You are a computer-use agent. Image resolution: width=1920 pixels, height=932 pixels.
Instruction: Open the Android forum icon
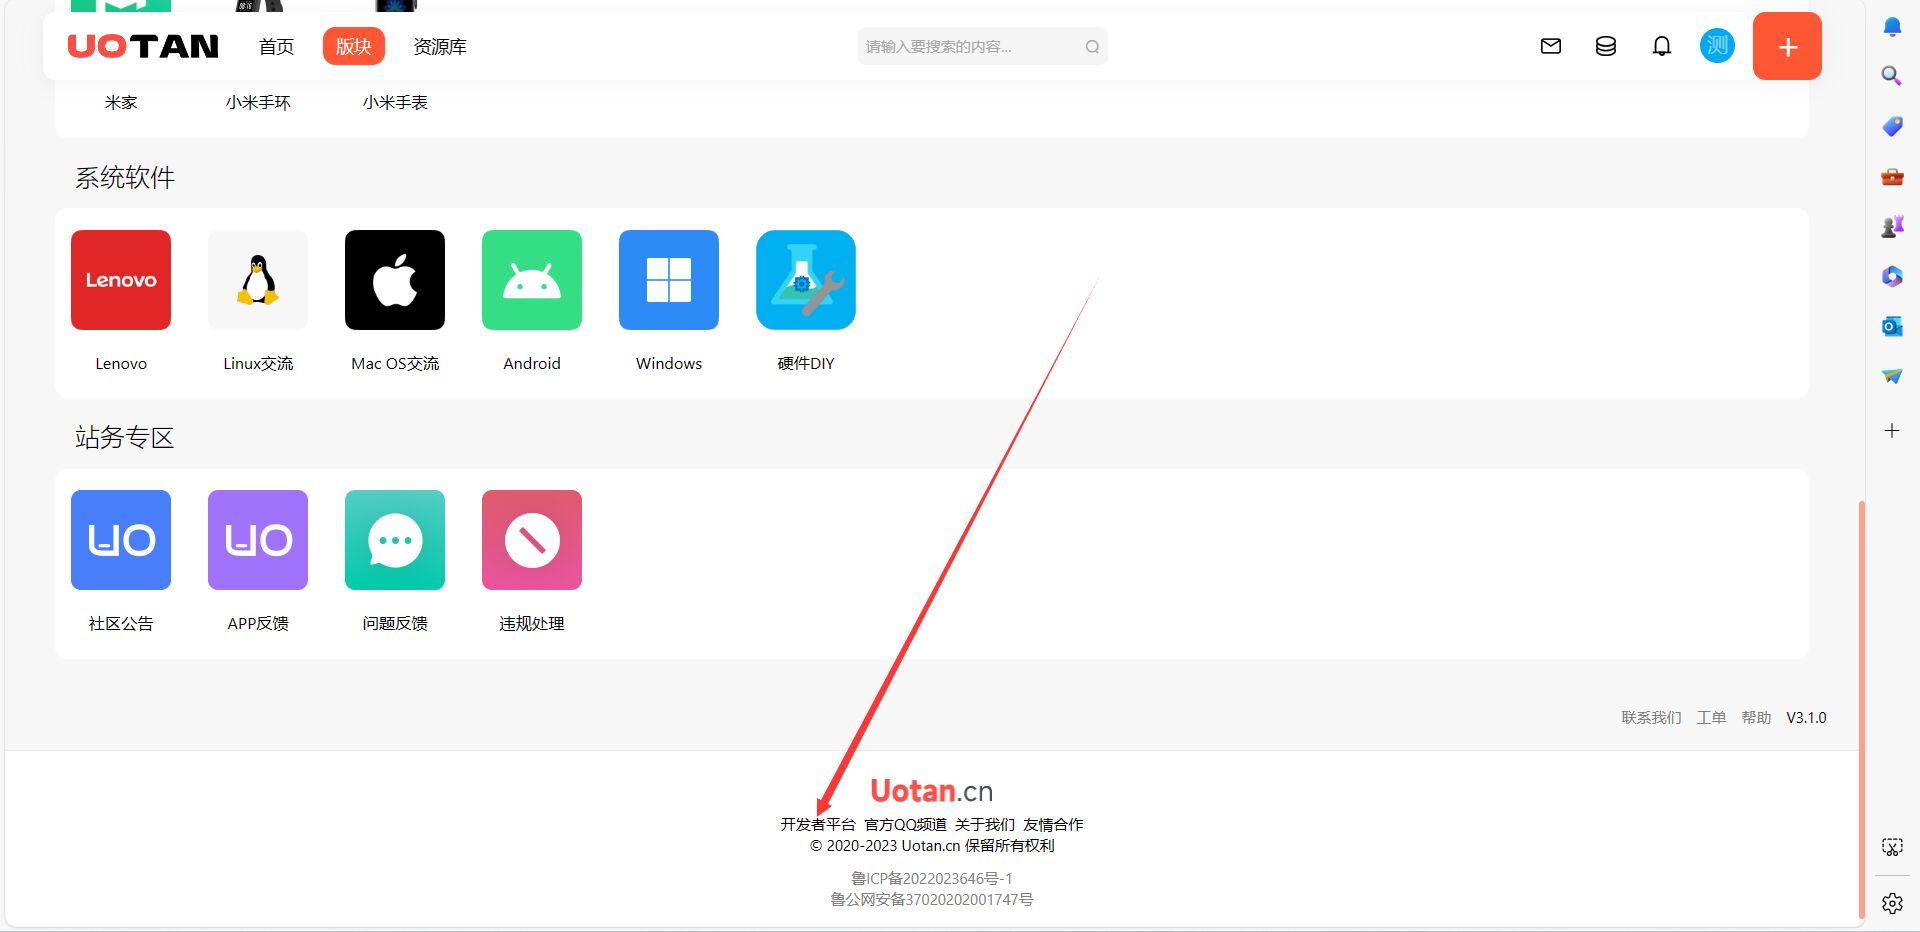[532, 280]
